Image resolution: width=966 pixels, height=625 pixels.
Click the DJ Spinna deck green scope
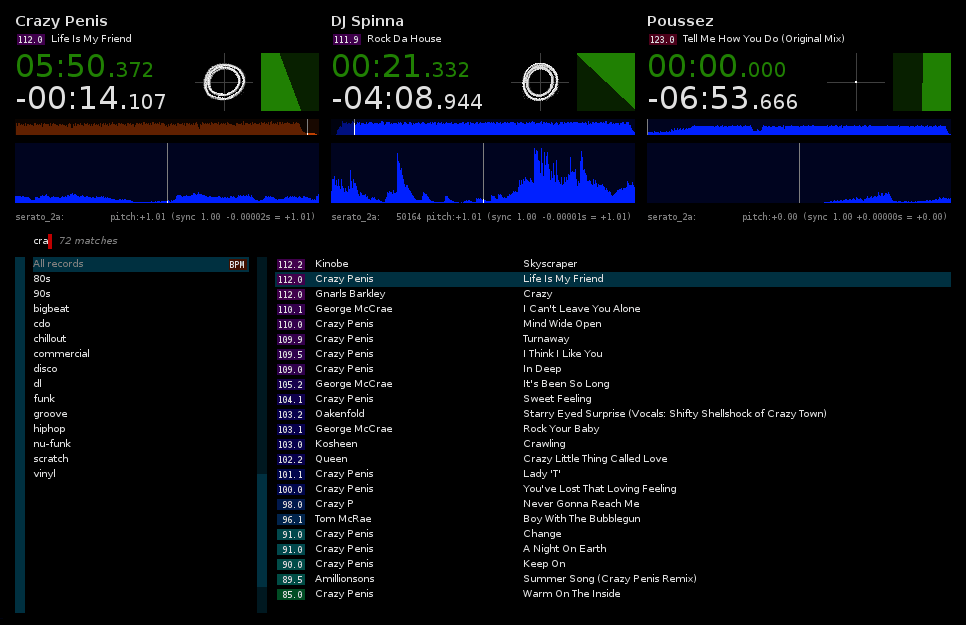606,82
